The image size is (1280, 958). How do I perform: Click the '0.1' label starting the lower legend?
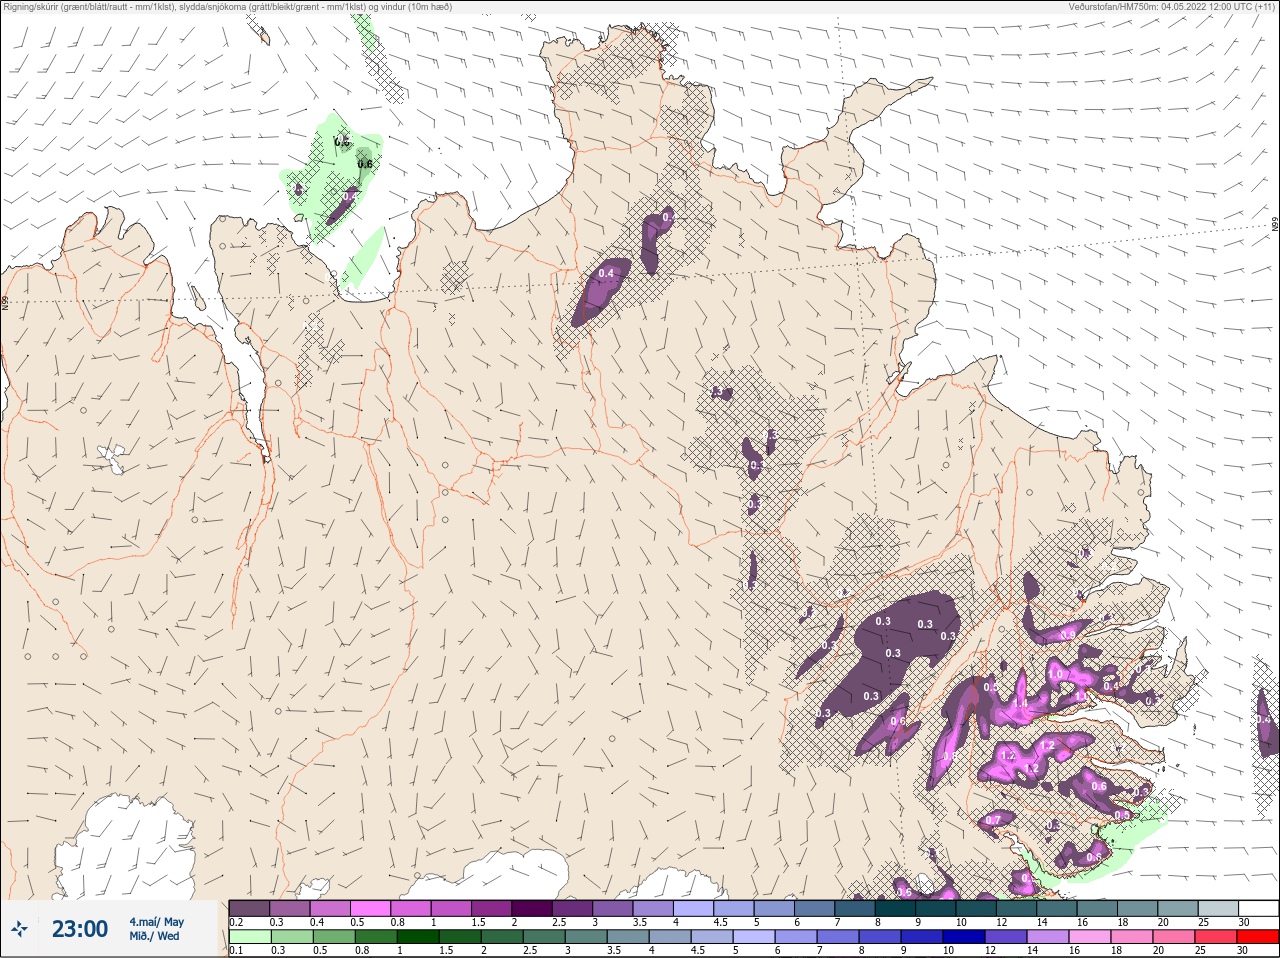click(236, 950)
